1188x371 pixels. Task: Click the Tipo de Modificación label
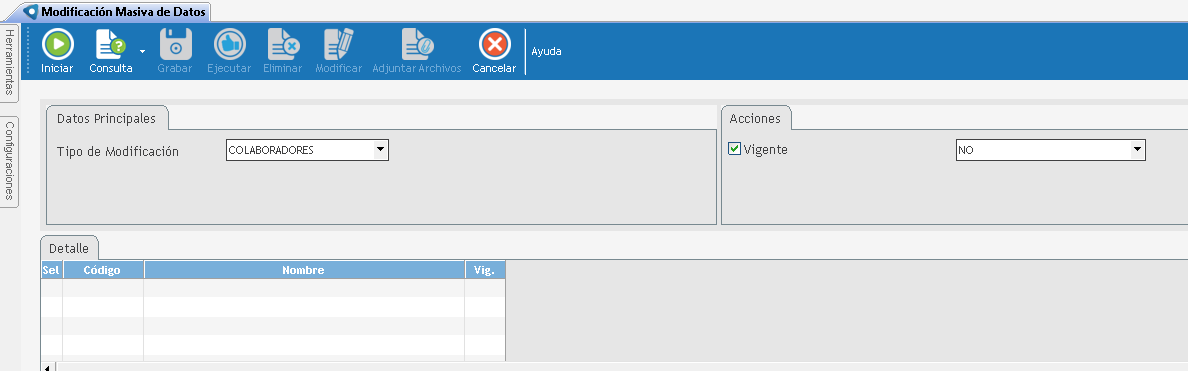click(x=118, y=151)
